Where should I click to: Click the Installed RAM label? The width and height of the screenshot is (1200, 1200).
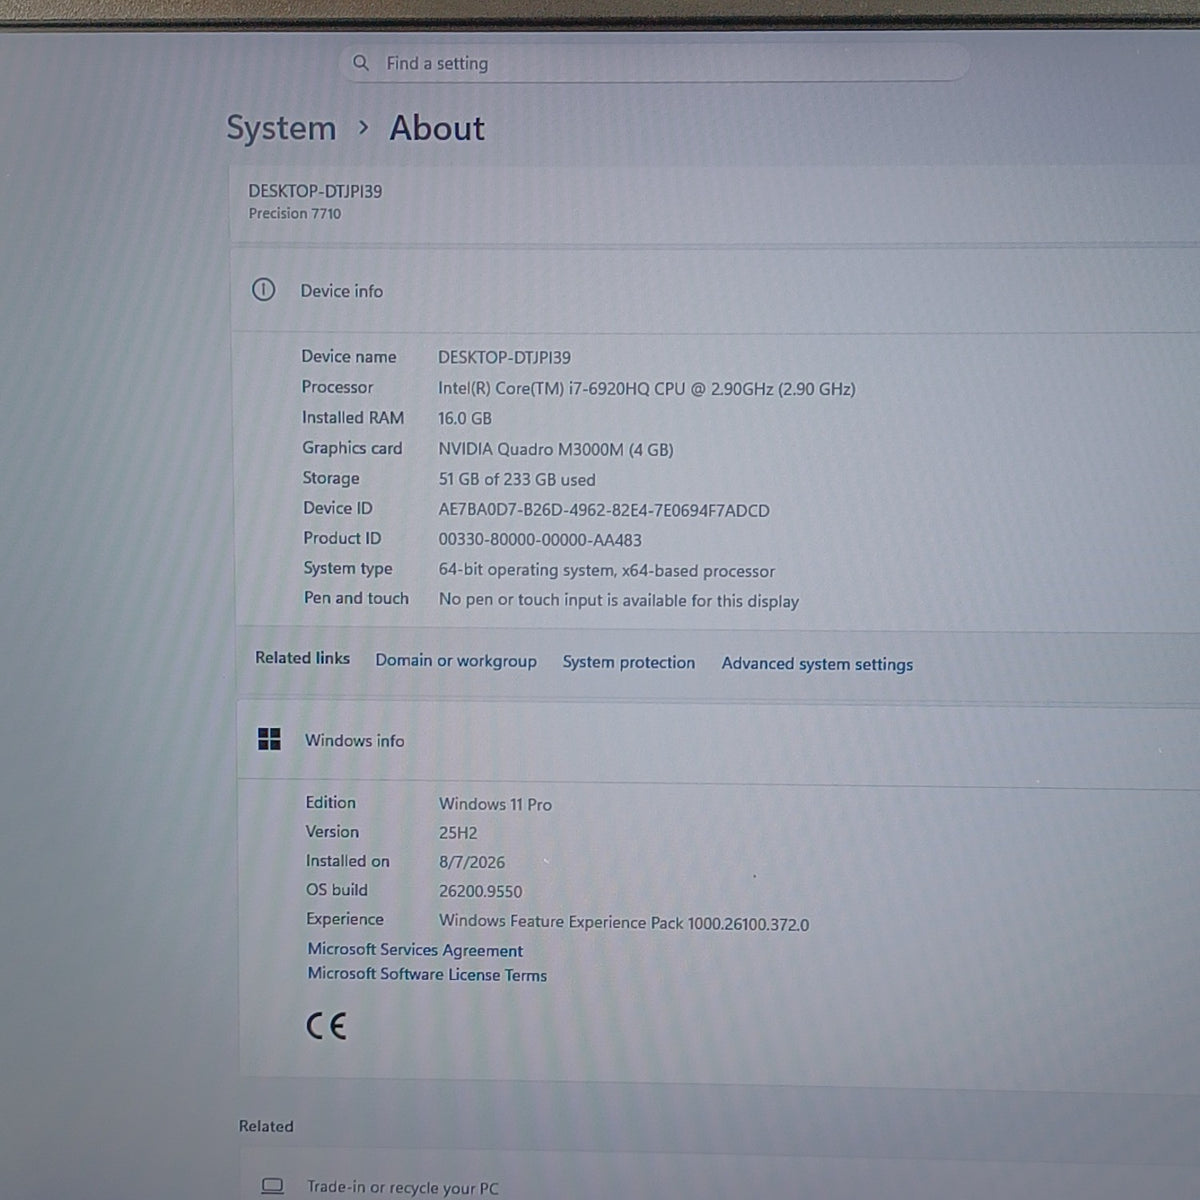pos(353,418)
